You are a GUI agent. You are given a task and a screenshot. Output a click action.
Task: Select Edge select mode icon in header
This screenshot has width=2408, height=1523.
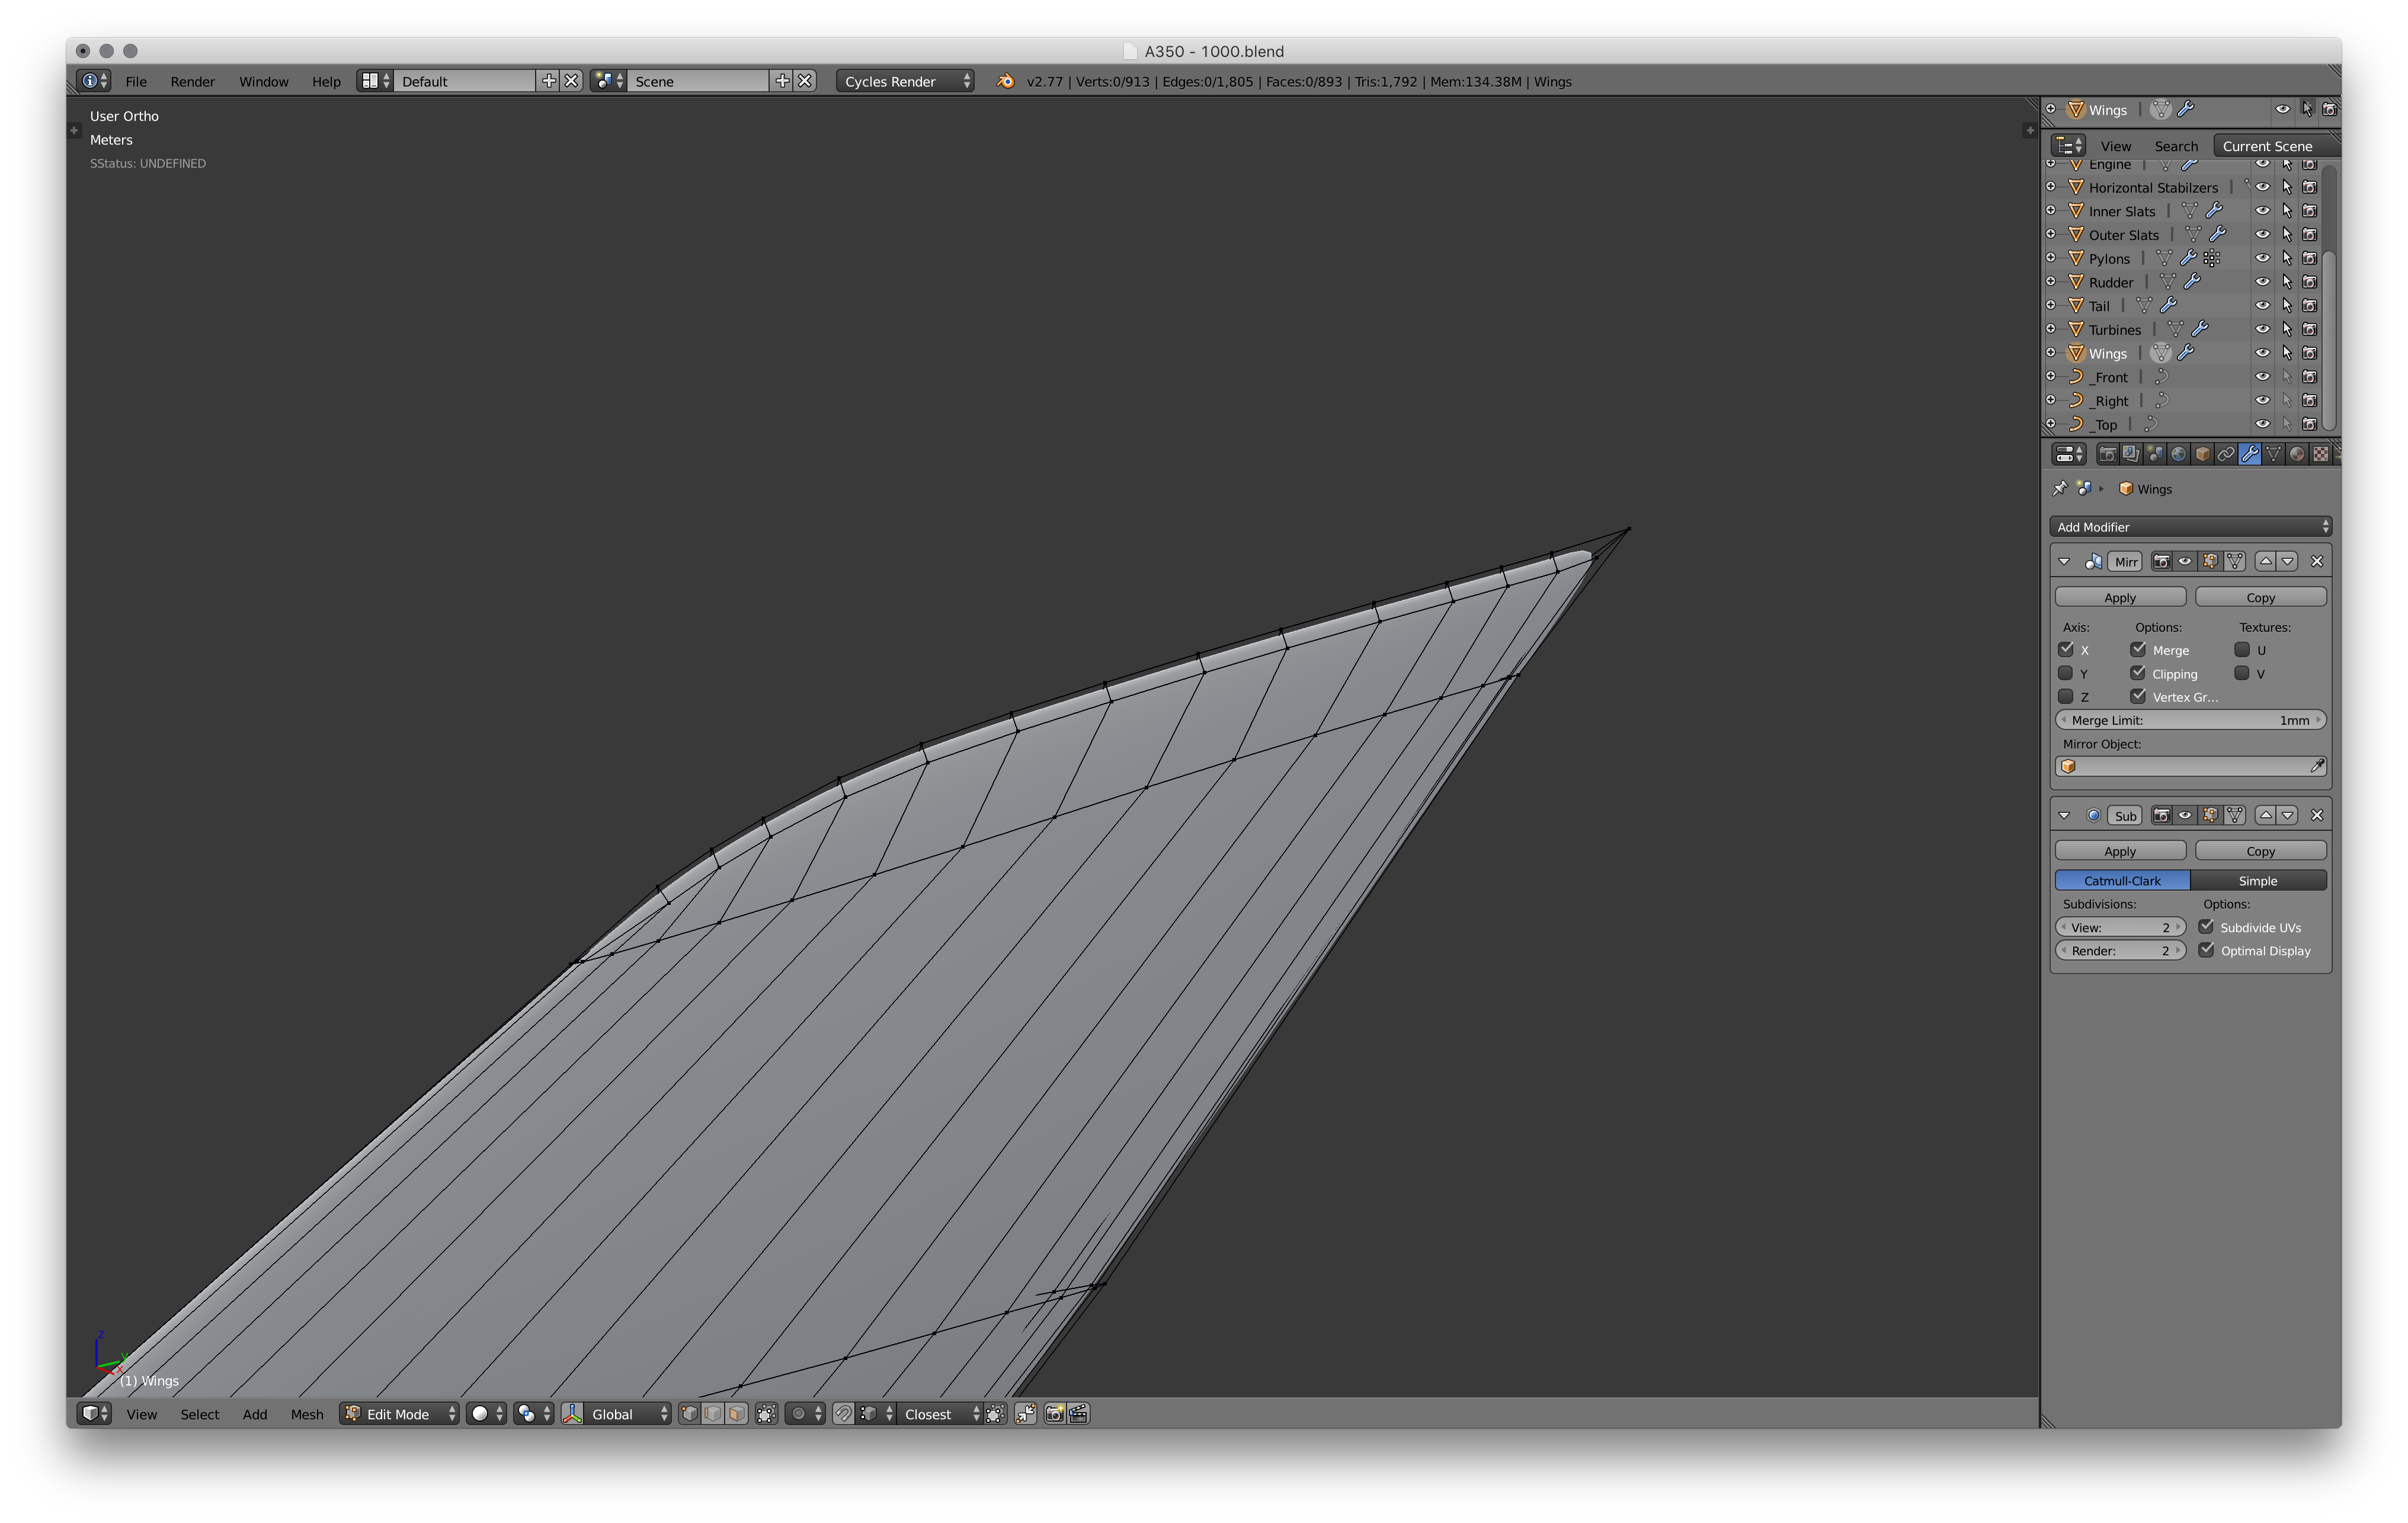713,1413
